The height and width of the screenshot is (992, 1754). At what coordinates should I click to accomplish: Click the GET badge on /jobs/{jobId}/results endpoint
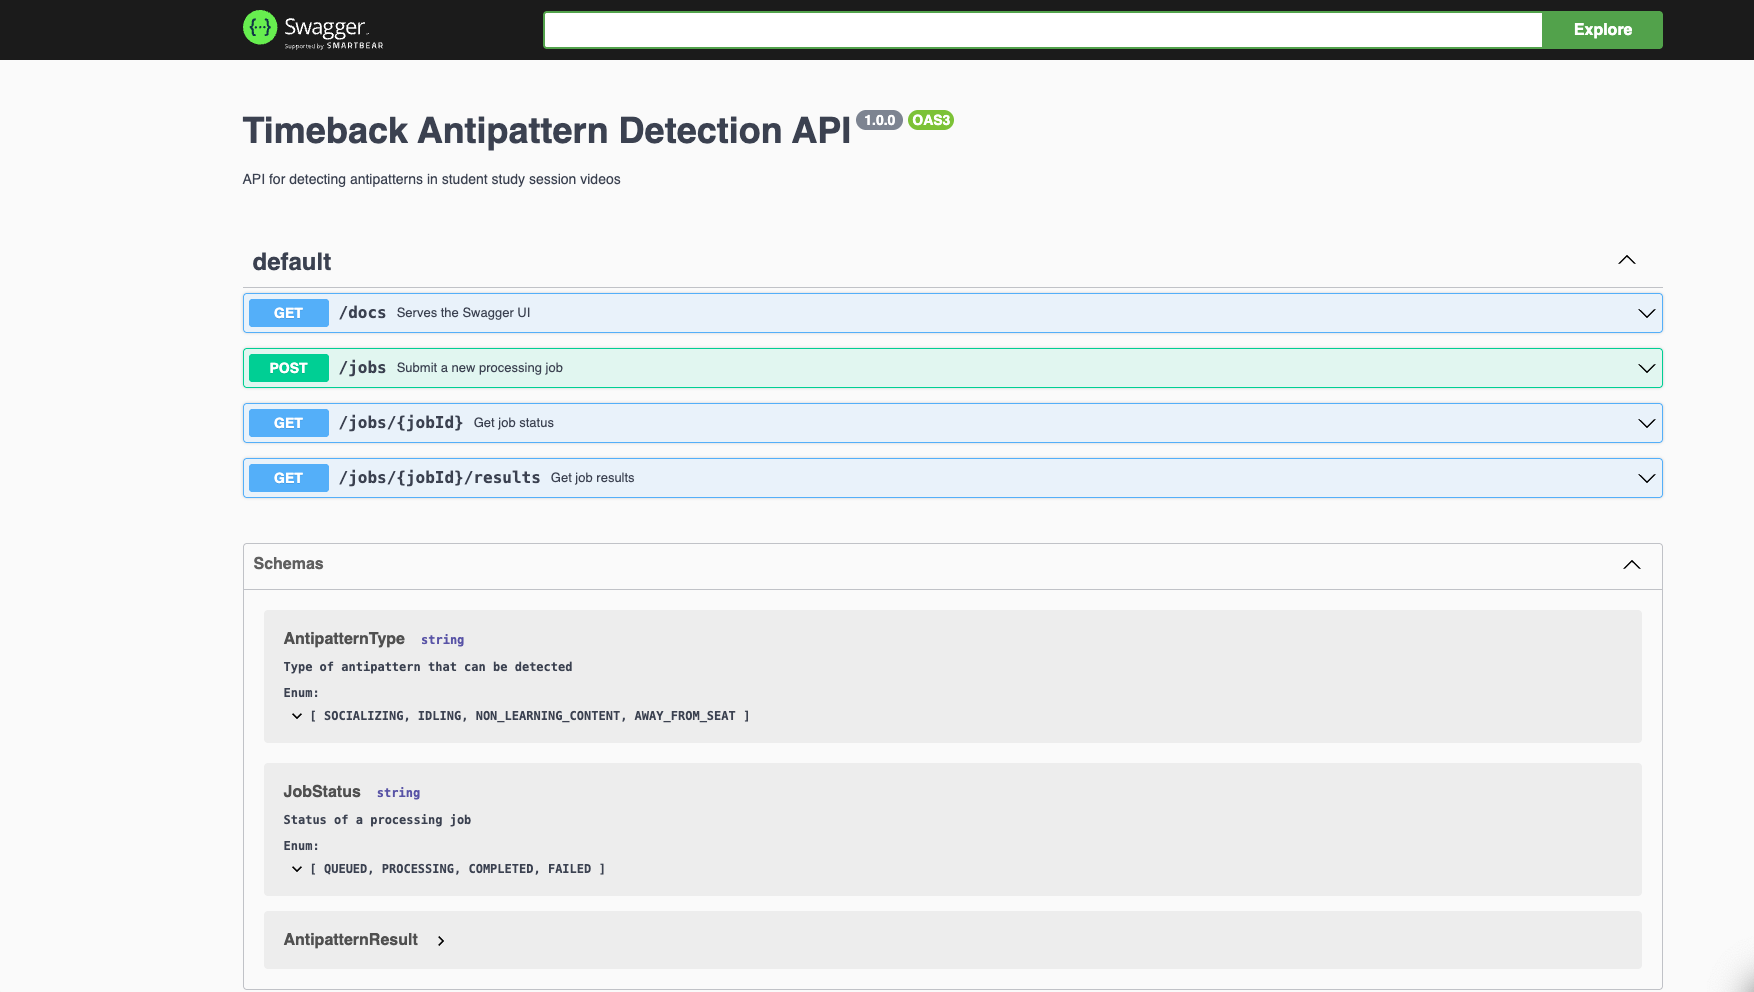(x=288, y=477)
